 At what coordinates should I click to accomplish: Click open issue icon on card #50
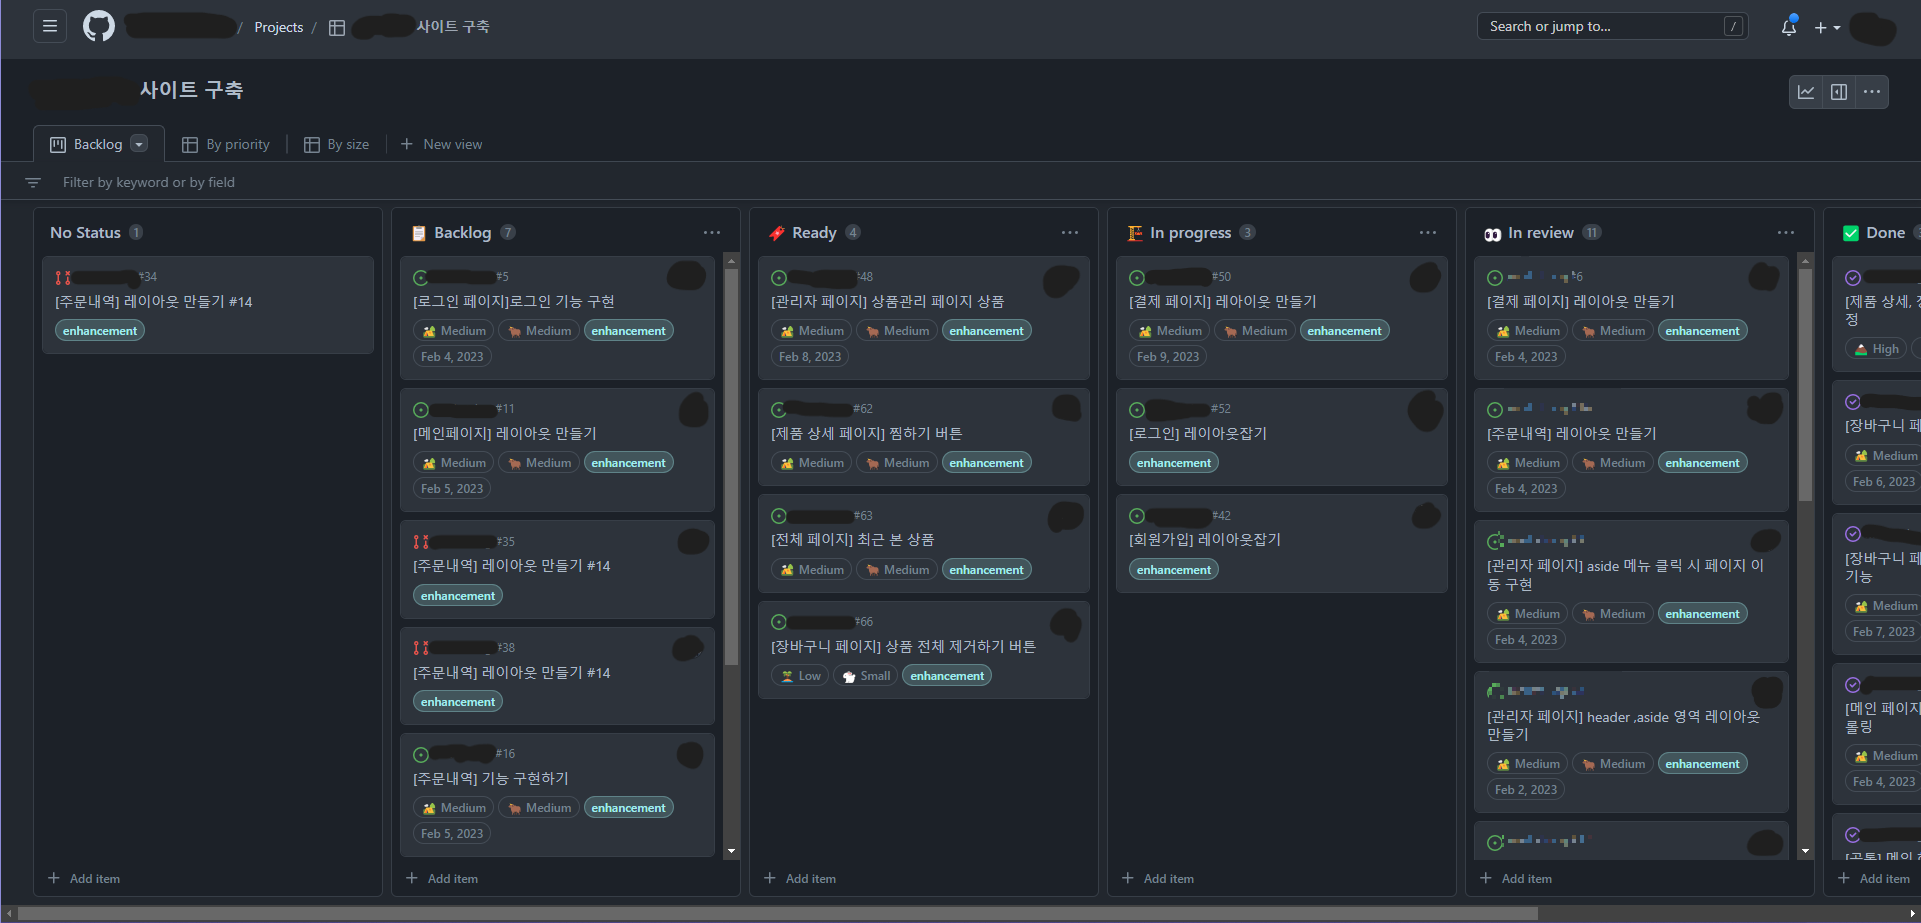(x=1137, y=277)
